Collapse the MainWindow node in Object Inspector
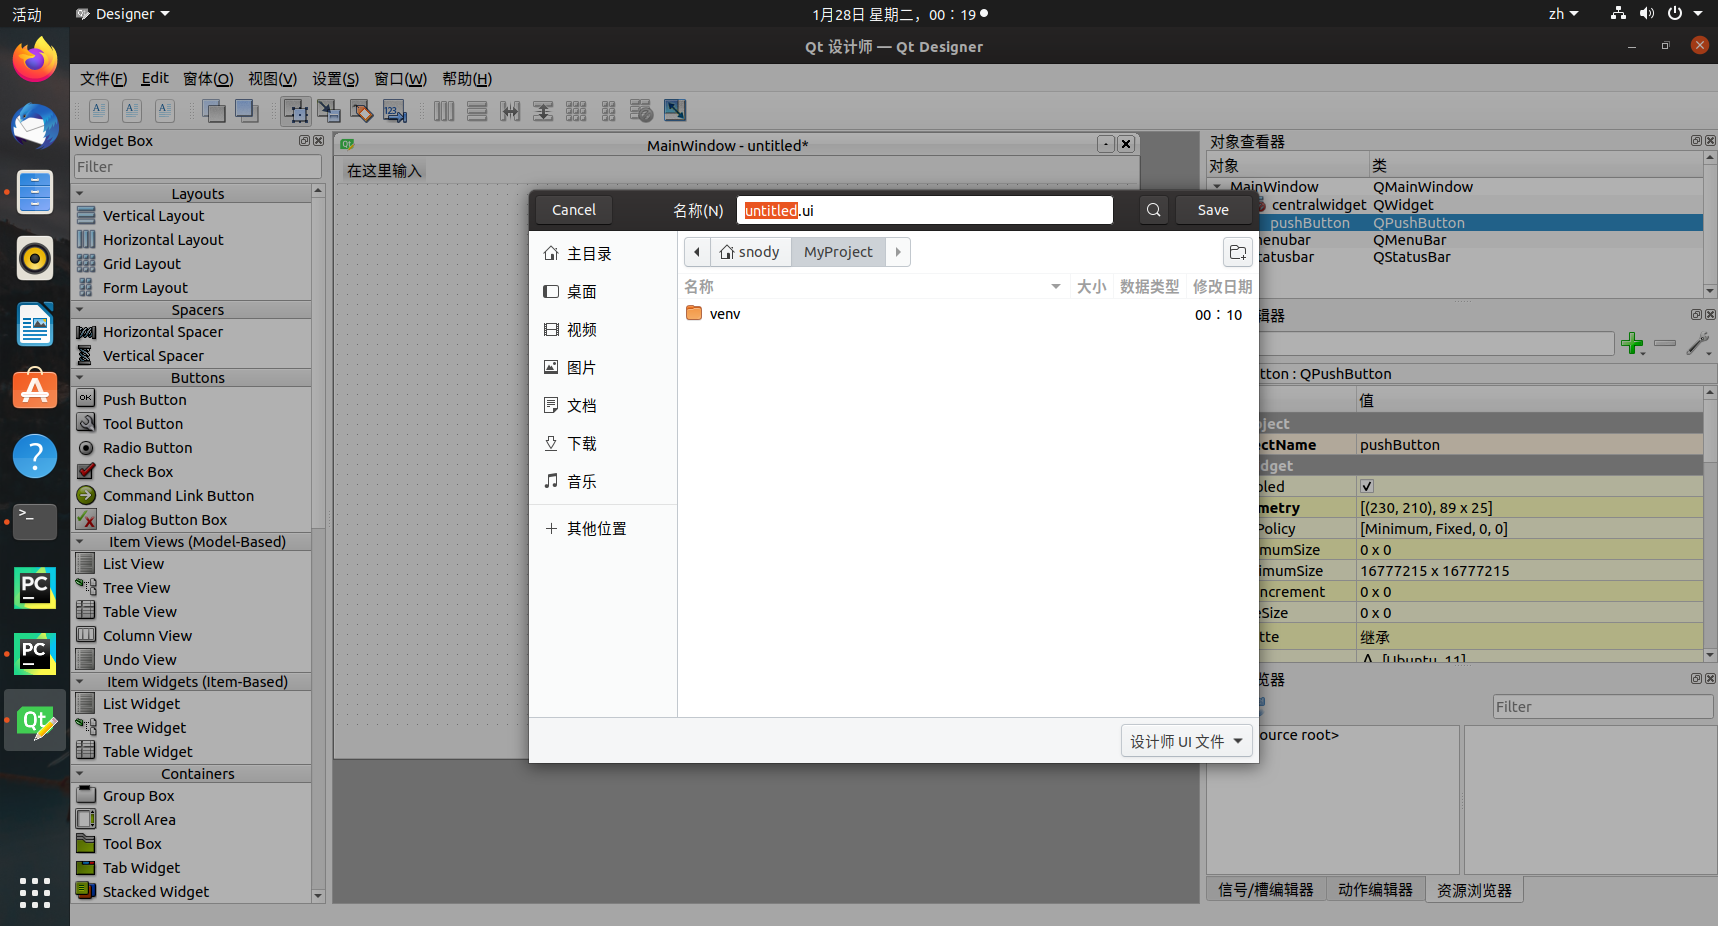Viewport: 1718px width, 926px height. point(1217,187)
